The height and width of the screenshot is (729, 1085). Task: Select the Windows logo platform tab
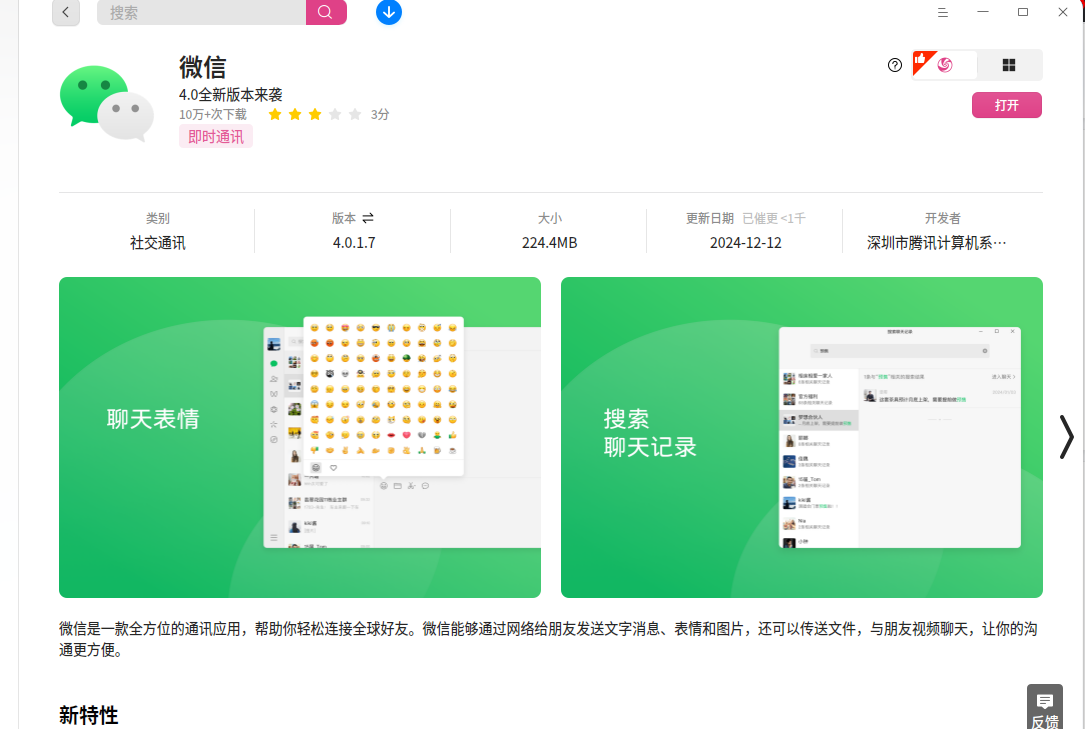1009,65
